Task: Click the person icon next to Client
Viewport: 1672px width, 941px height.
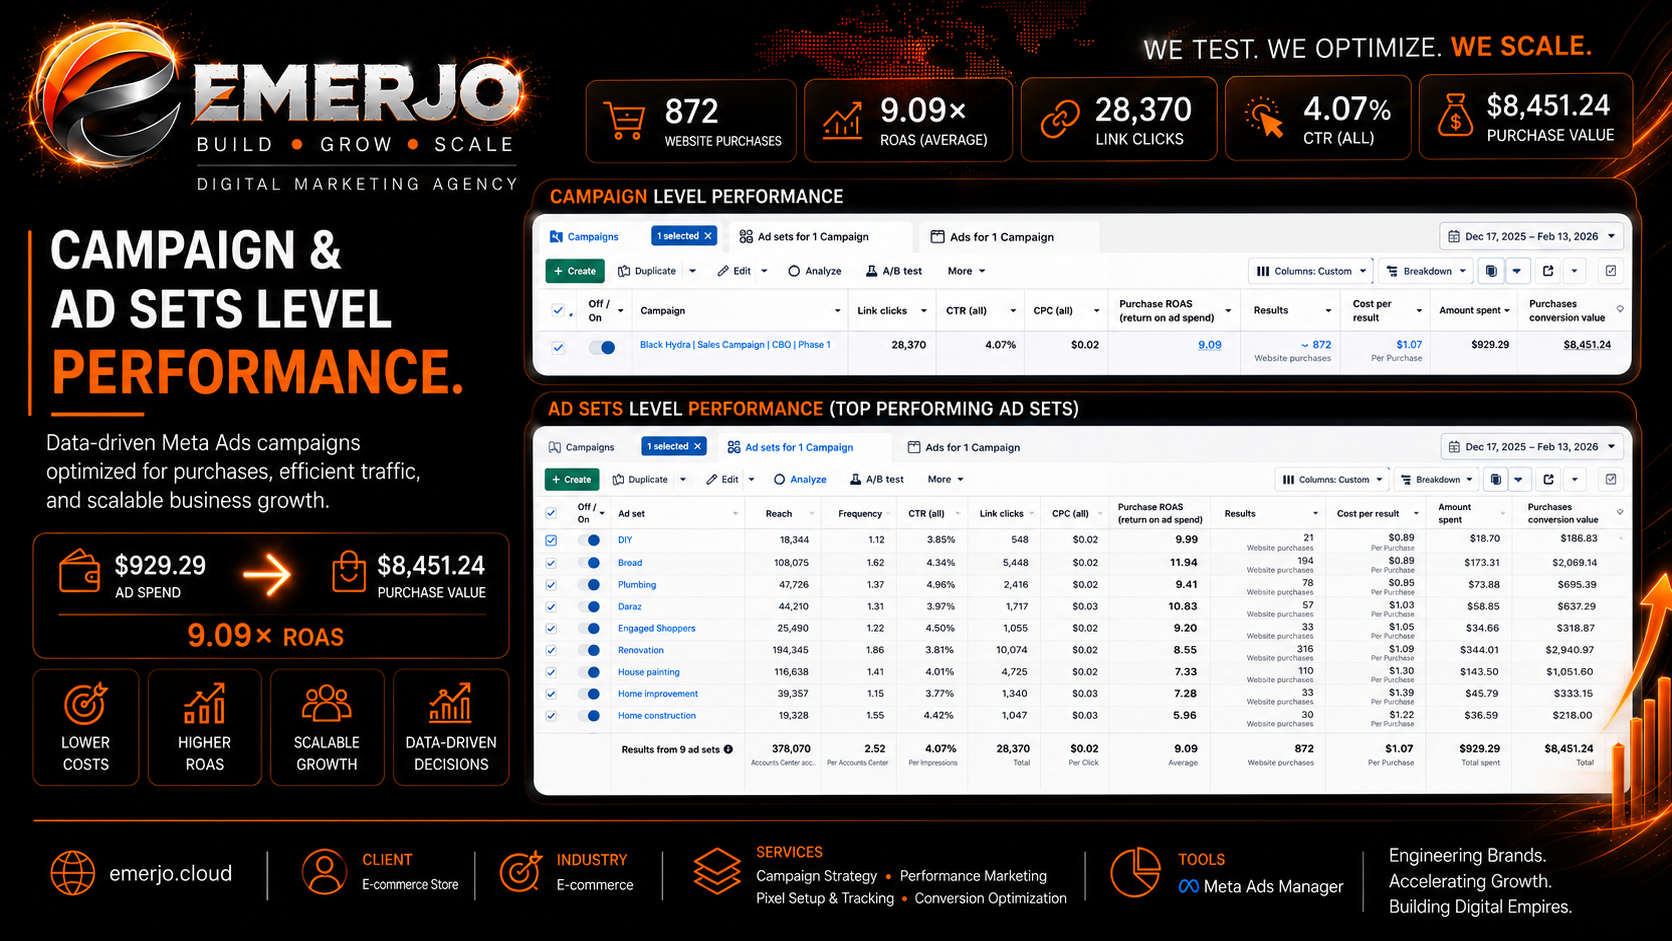Action: click(324, 872)
